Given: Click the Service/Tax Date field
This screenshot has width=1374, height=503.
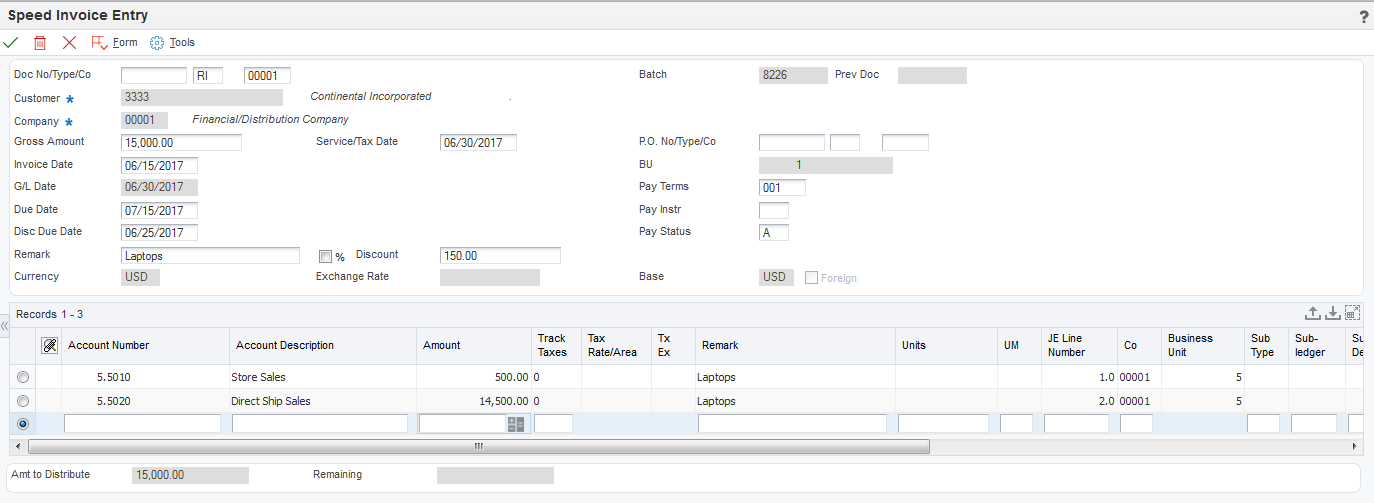Looking at the screenshot, I should click(x=478, y=142).
